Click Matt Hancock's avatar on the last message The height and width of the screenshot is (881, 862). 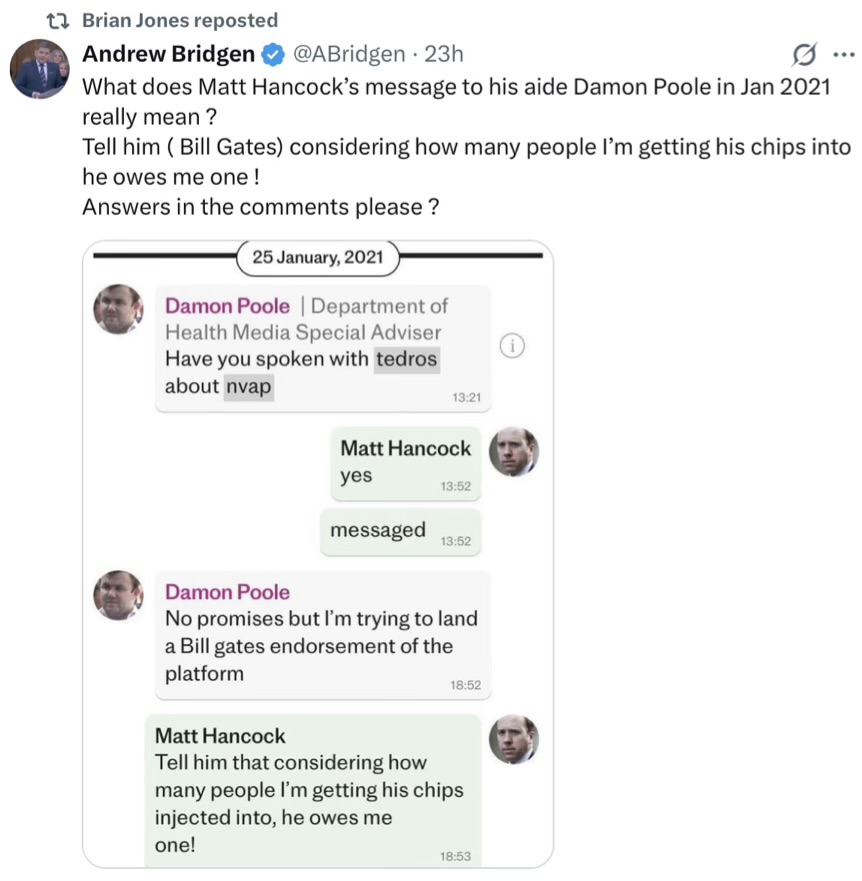pyautogui.click(x=514, y=740)
